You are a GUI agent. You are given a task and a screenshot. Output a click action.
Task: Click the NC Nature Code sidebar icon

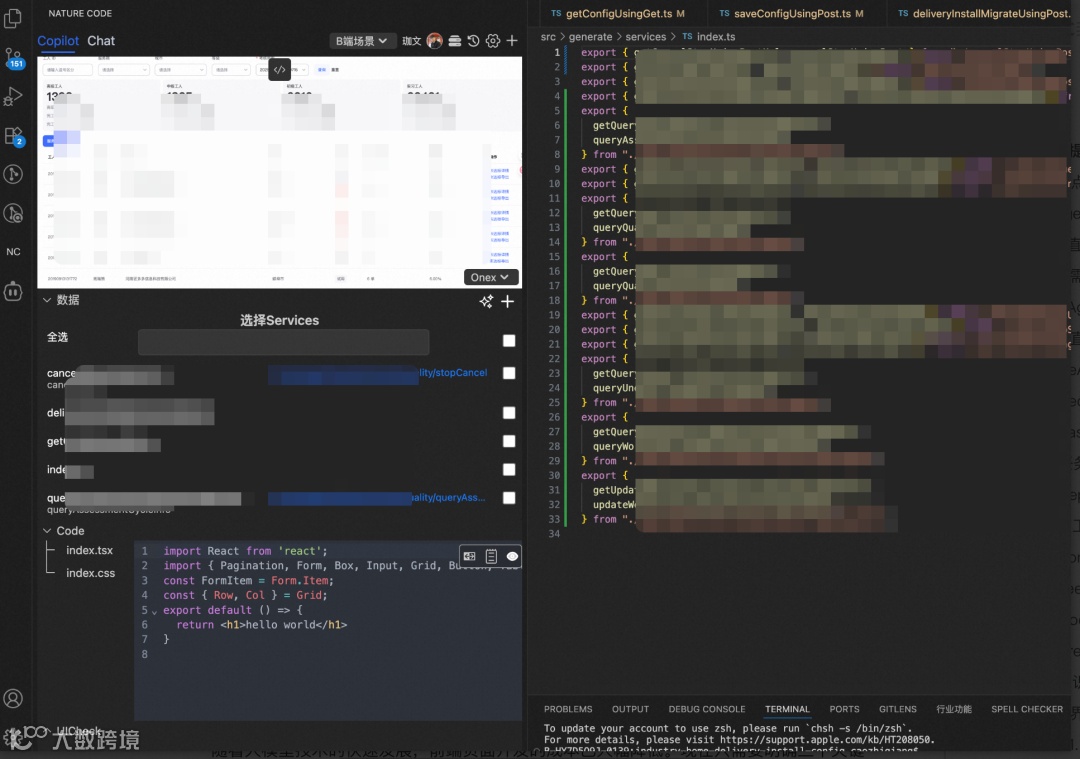click(13, 251)
